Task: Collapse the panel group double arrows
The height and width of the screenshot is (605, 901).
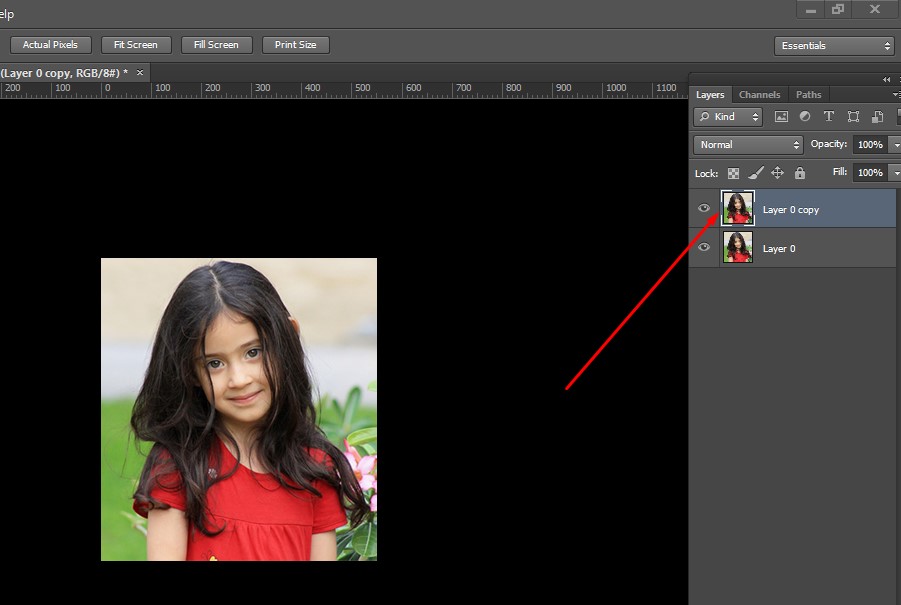Action: point(886,79)
